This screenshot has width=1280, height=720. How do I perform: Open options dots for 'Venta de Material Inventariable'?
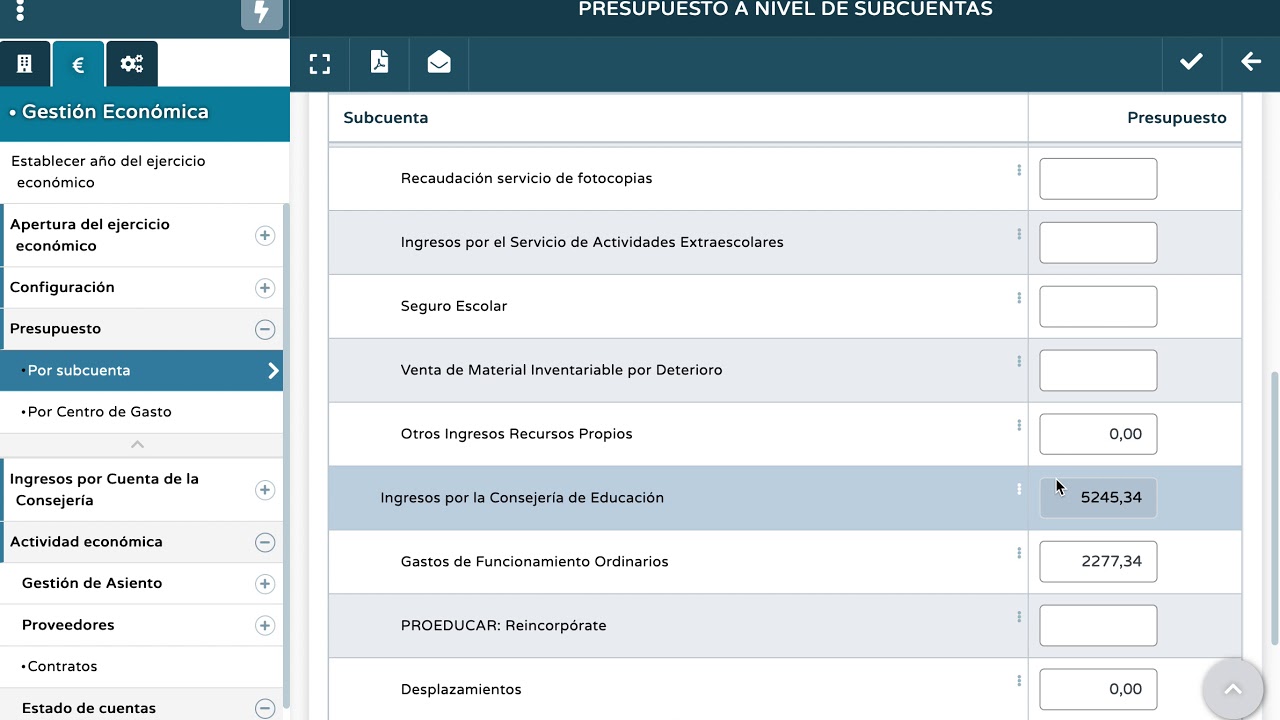(x=1019, y=361)
